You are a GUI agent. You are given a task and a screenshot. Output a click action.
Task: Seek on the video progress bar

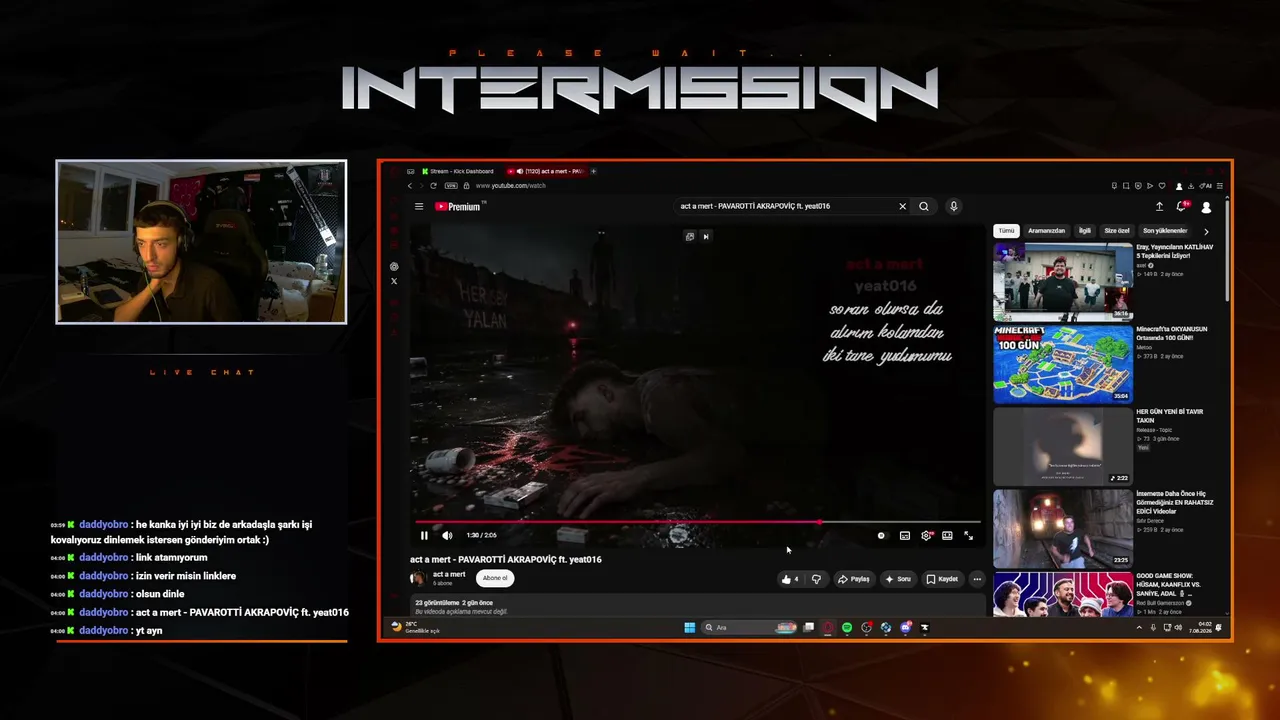pos(697,522)
